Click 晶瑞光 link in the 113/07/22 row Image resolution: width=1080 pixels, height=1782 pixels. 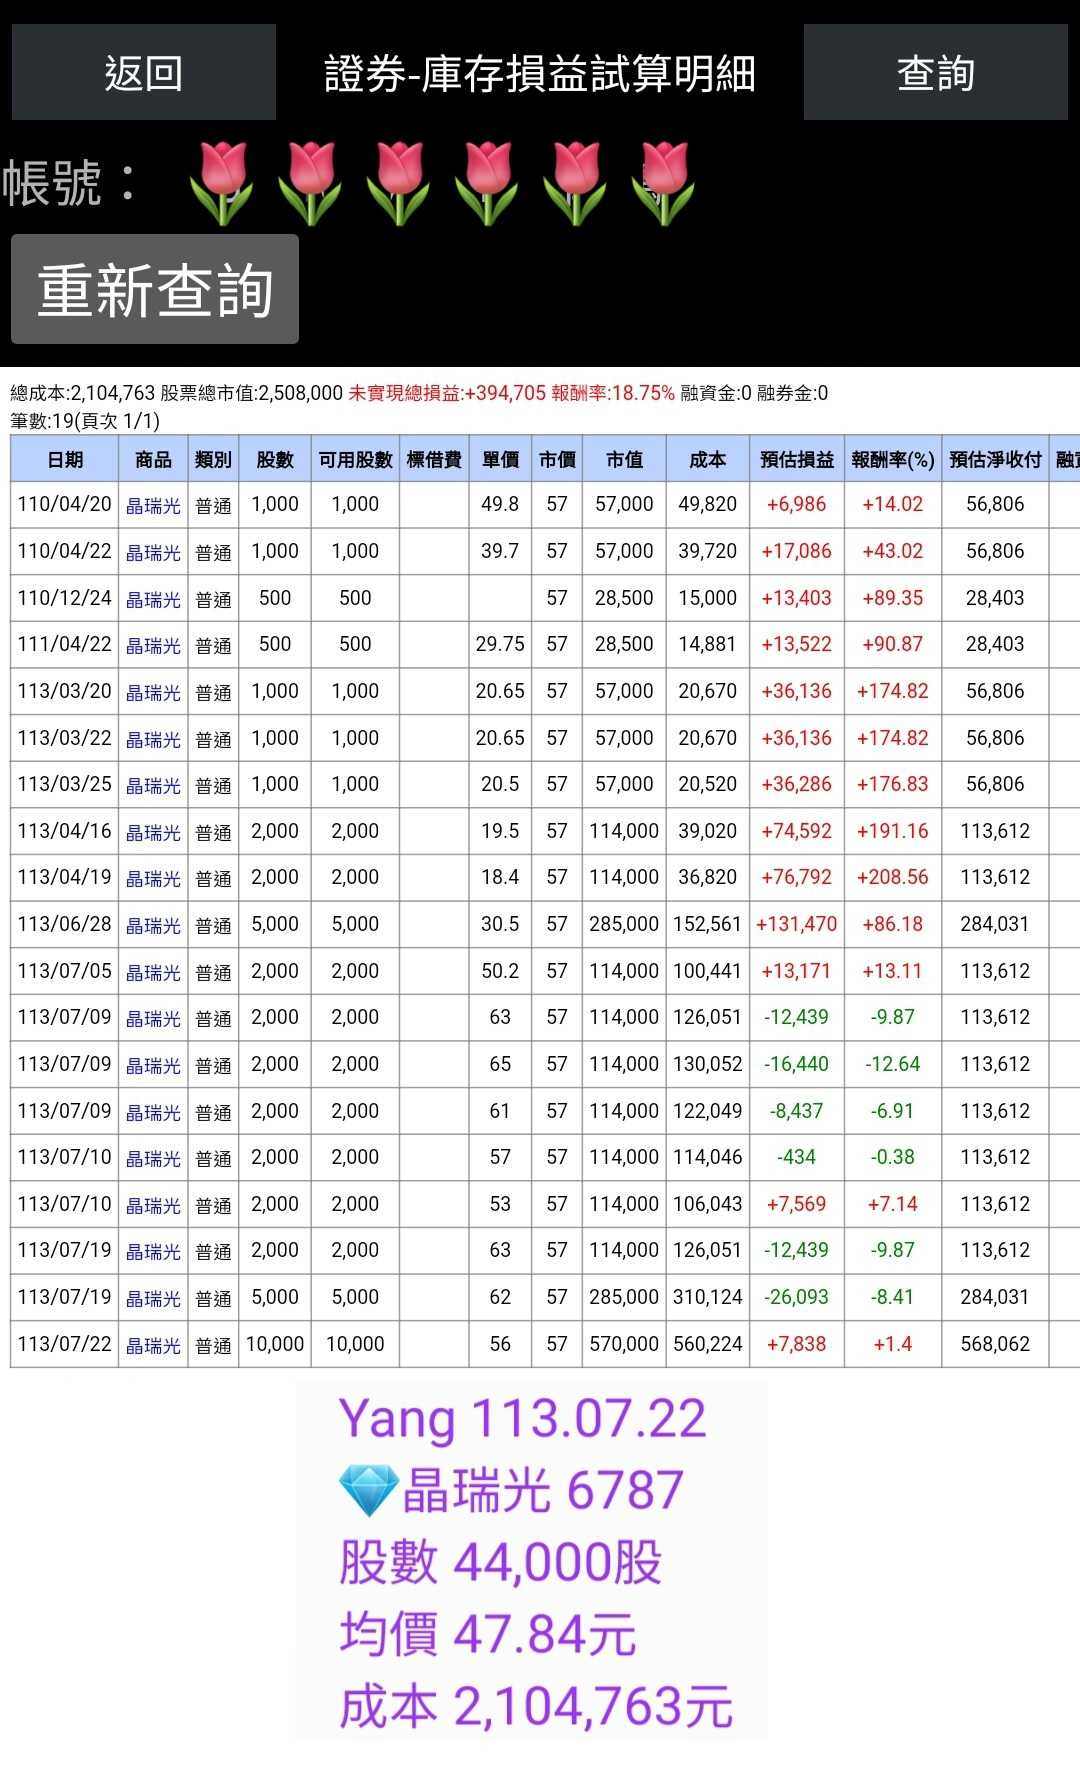tap(153, 1346)
